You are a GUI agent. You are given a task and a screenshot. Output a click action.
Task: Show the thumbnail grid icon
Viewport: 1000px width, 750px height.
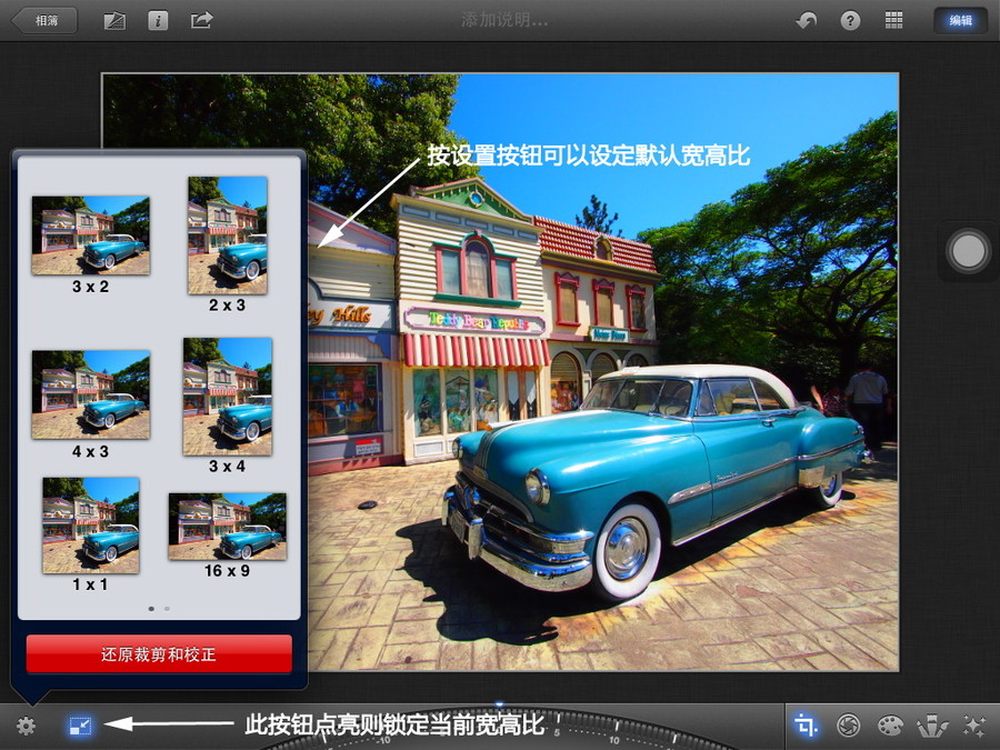[x=894, y=20]
